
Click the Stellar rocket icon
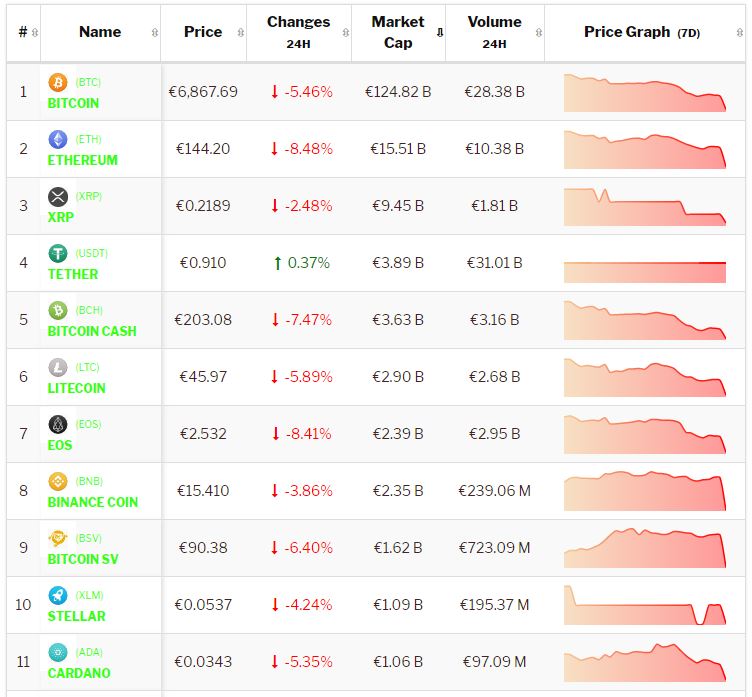pos(58,595)
